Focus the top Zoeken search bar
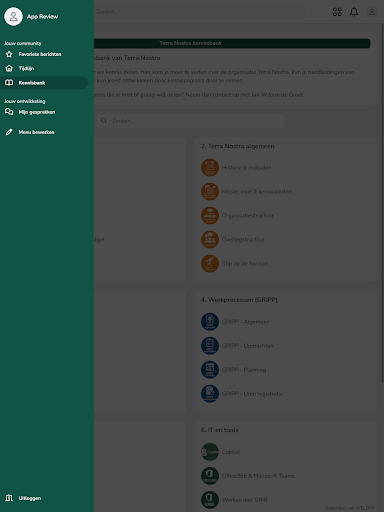This screenshot has width=384, height=512. click(198, 12)
